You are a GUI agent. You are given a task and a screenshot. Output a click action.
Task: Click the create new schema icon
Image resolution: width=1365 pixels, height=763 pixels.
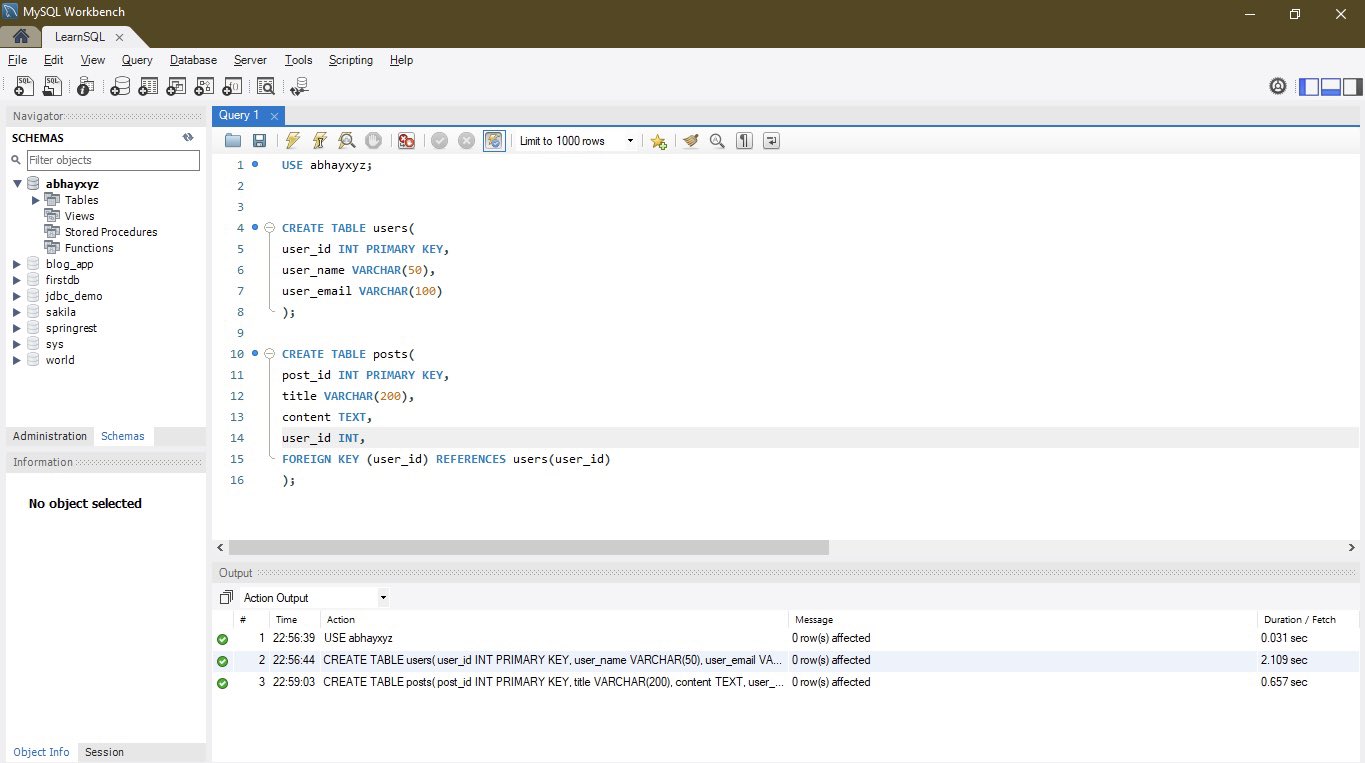pos(120,87)
